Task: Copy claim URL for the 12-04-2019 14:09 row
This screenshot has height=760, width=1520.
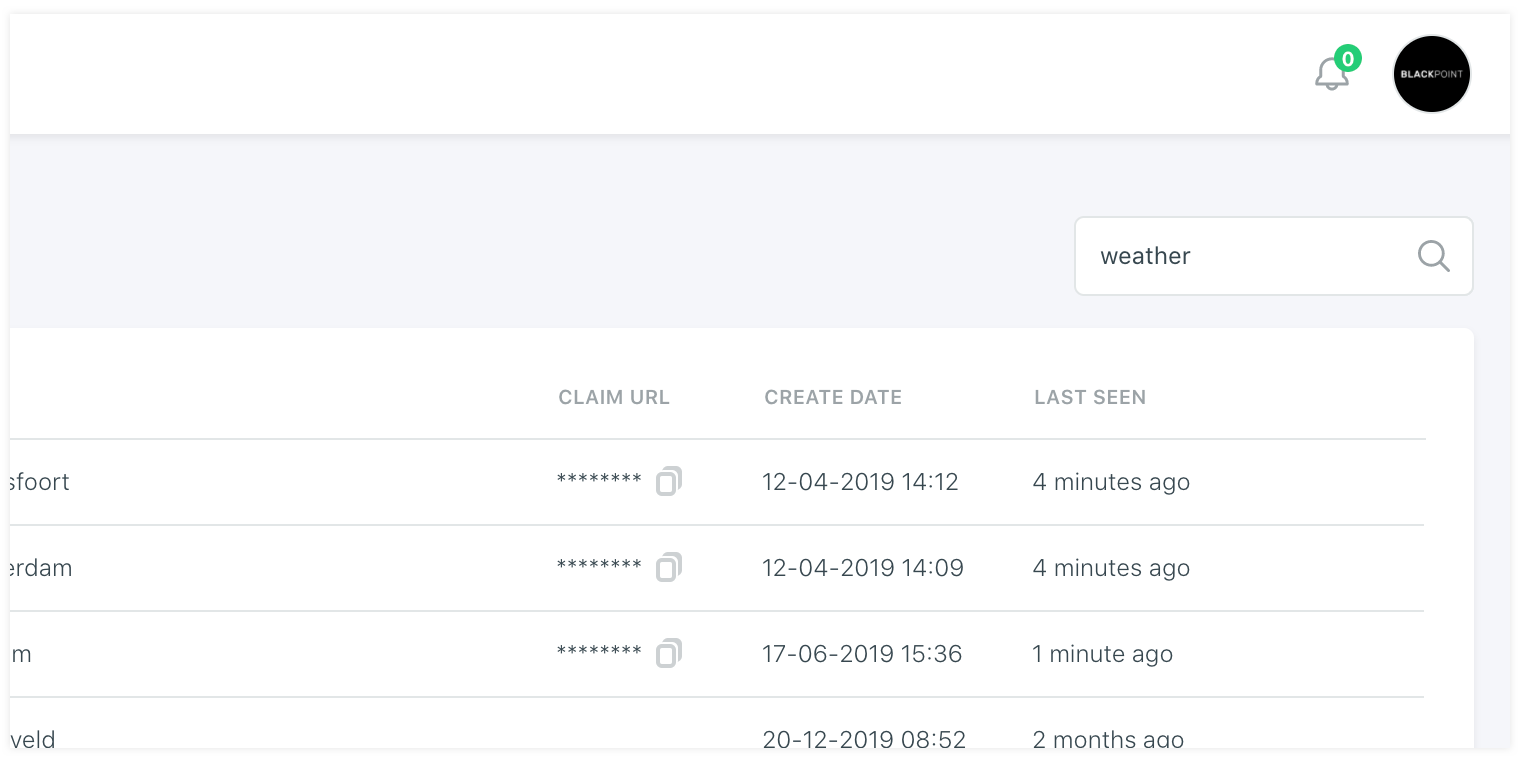Action: [x=668, y=568]
